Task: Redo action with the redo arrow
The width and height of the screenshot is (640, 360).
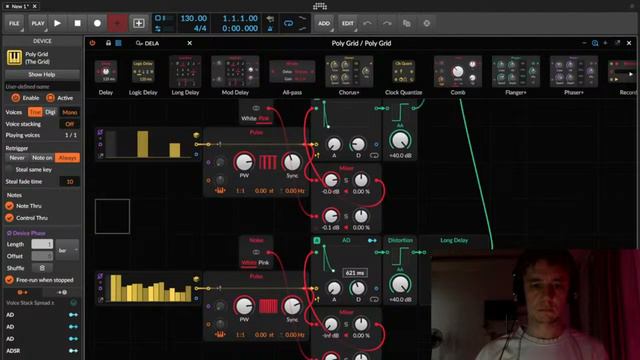Action: 387,23
